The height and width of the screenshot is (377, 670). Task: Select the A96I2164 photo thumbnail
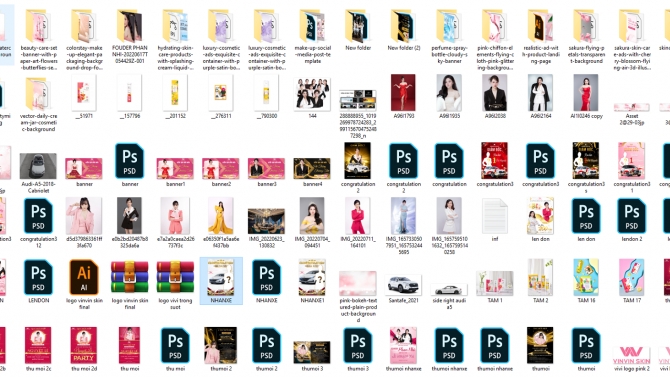541,93
